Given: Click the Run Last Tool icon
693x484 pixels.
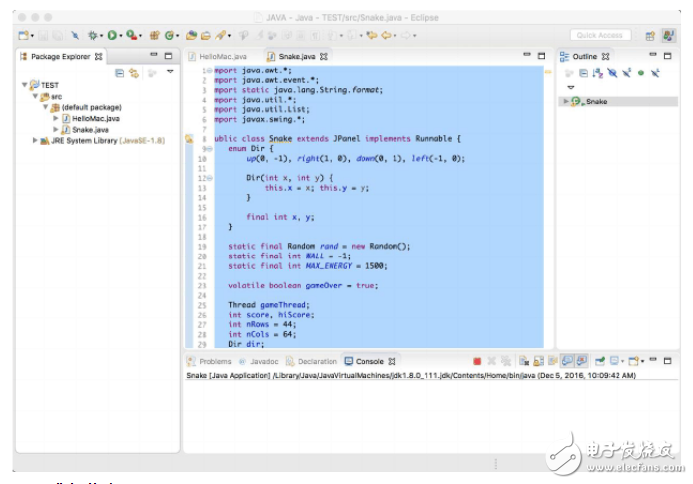Looking at the screenshot, I should [131, 35].
